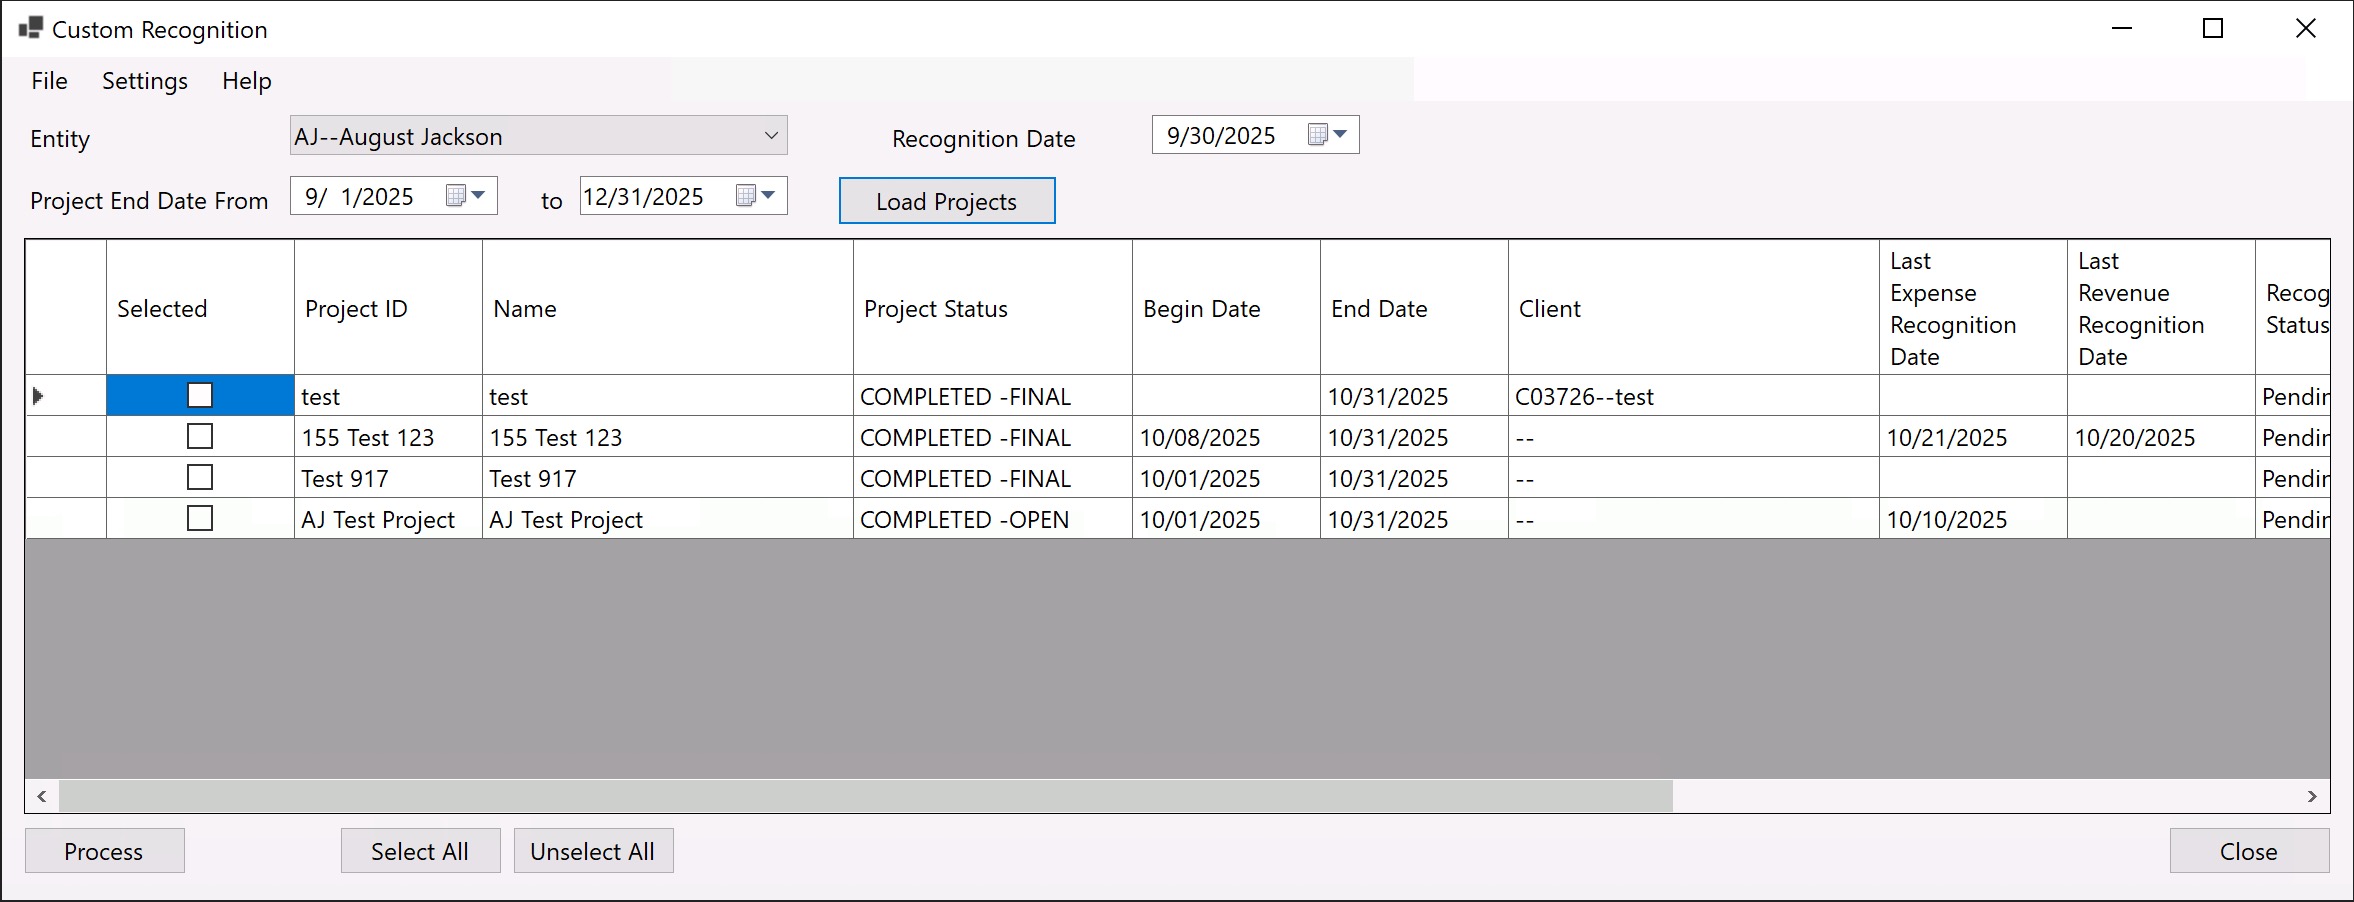Viewport: 2354px width, 902px height.
Task: Click the right arrow of the horizontal scrollbar
Action: pyautogui.click(x=2311, y=796)
